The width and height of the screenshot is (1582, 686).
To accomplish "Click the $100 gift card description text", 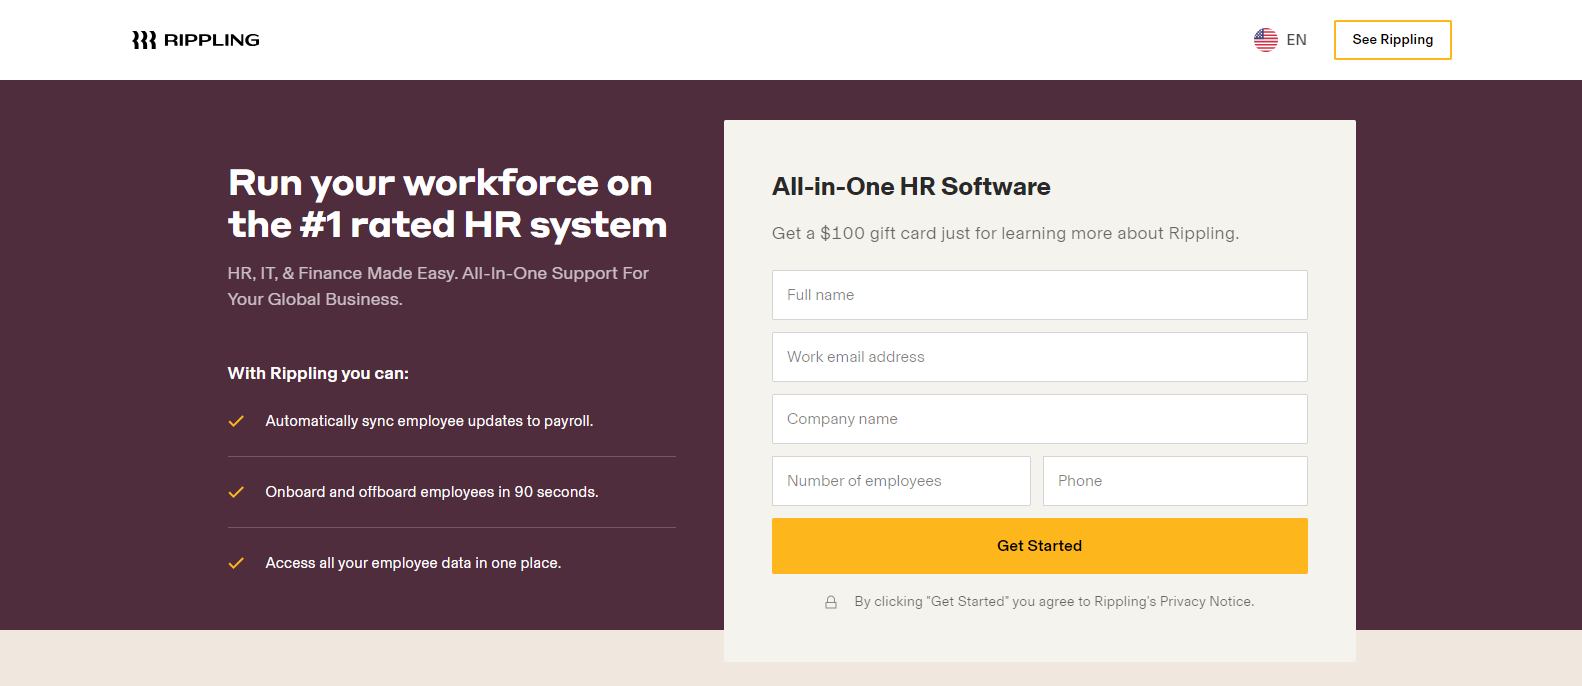I will (1005, 233).
